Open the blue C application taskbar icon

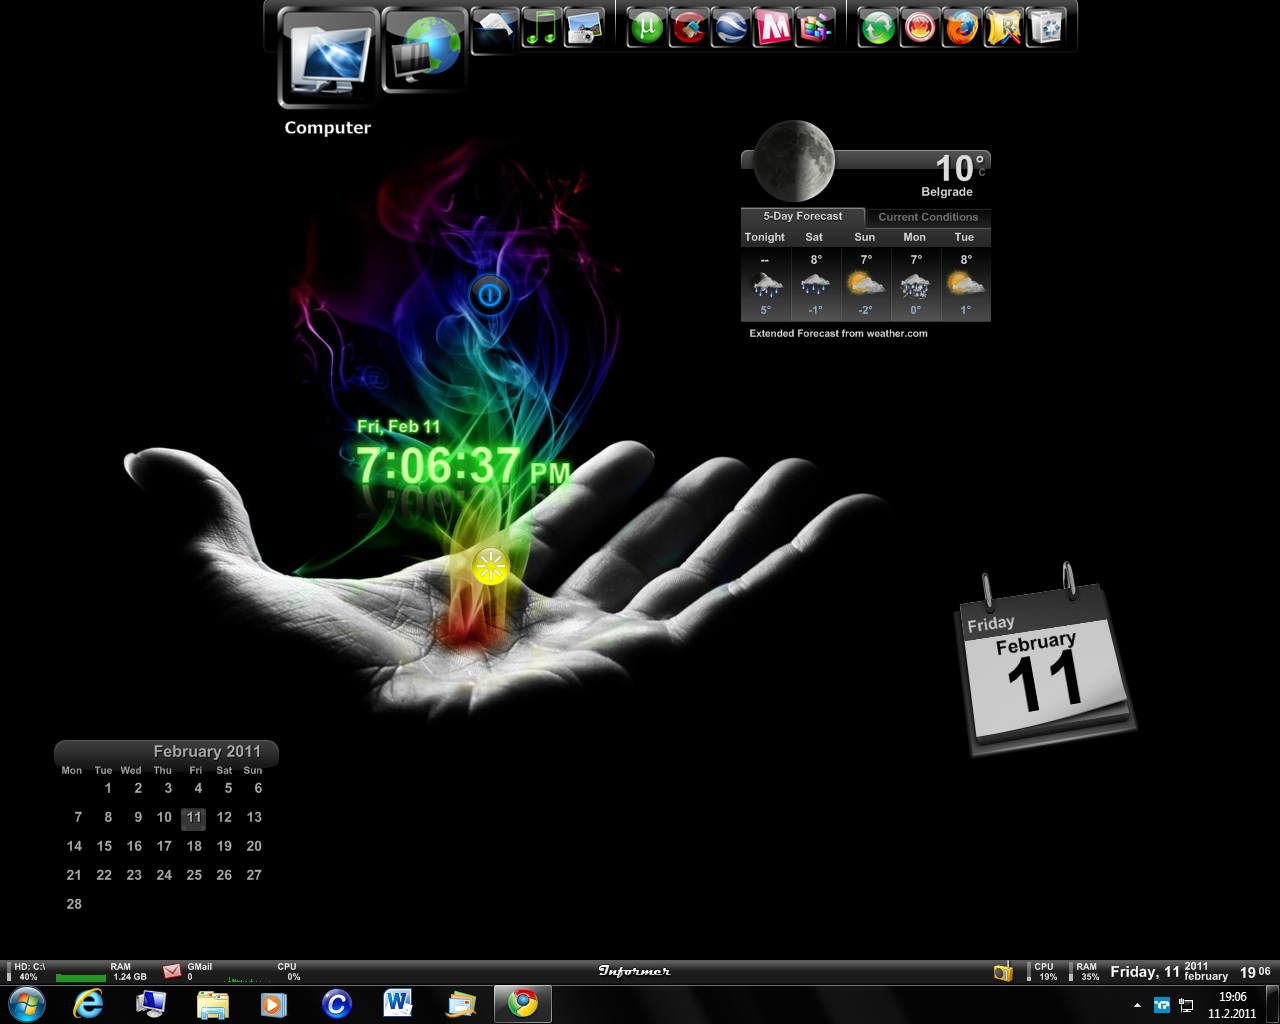[336, 1004]
